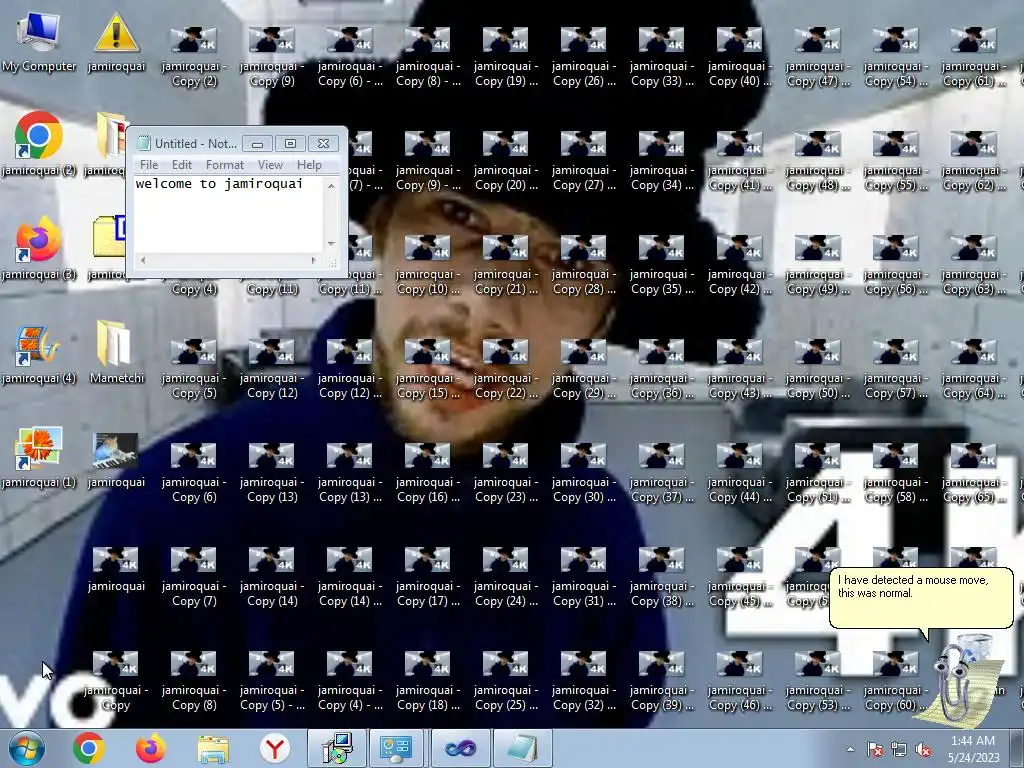Open the blue infinity taskbar application

coord(461,748)
